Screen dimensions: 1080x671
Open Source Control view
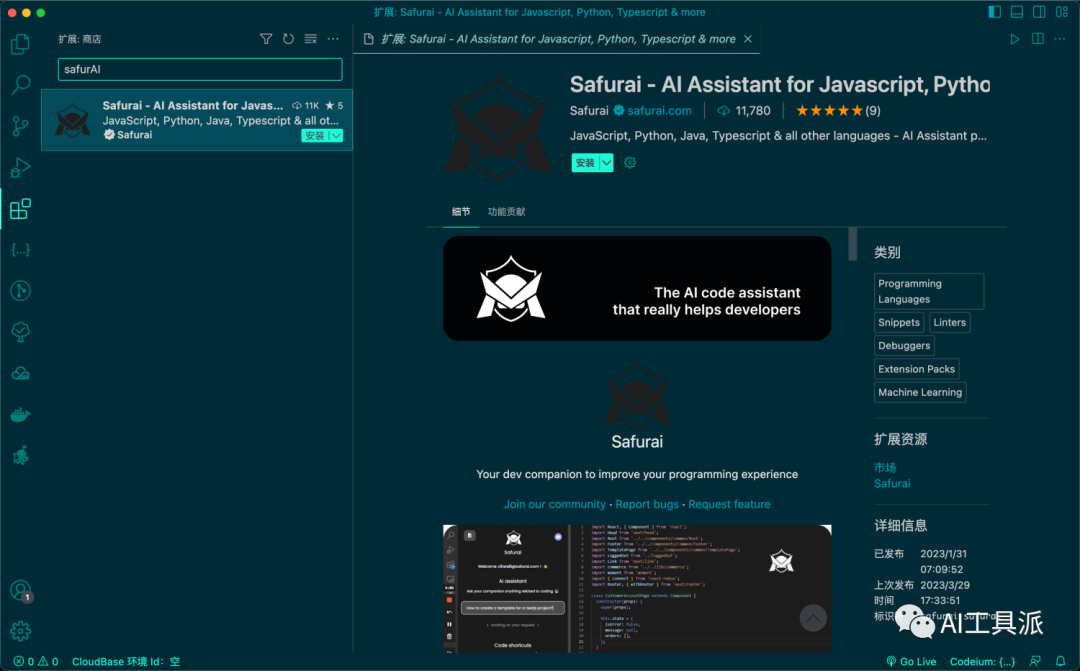coord(21,126)
